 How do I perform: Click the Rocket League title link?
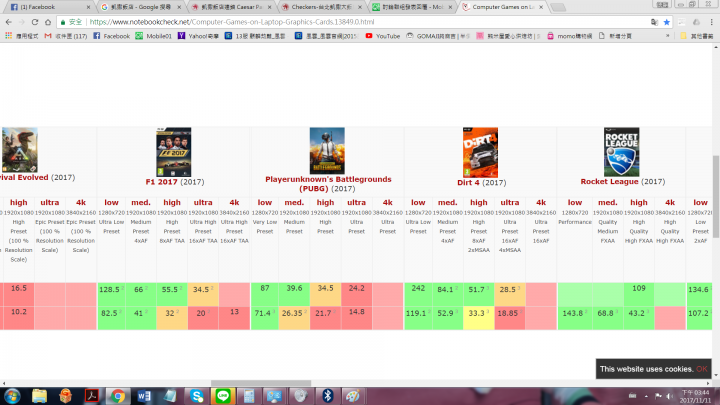click(x=609, y=181)
